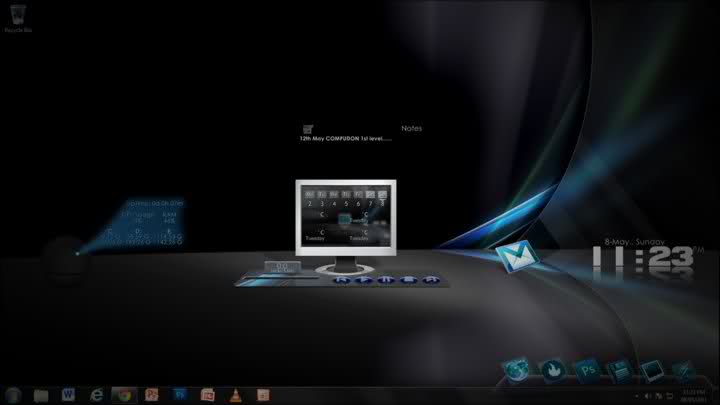Screen dimensions: 720x405
Task: Click the player time counter display
Action: (282, 266)
